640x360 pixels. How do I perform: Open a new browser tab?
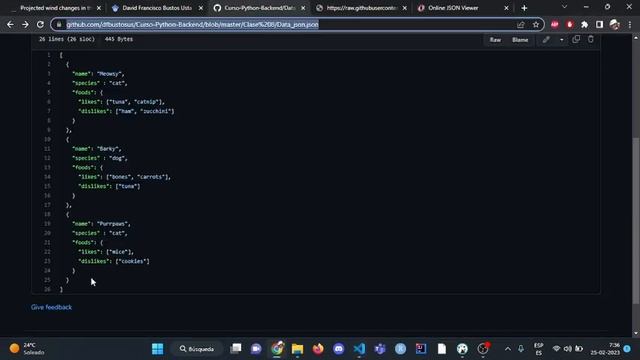[x=524, y=8]
